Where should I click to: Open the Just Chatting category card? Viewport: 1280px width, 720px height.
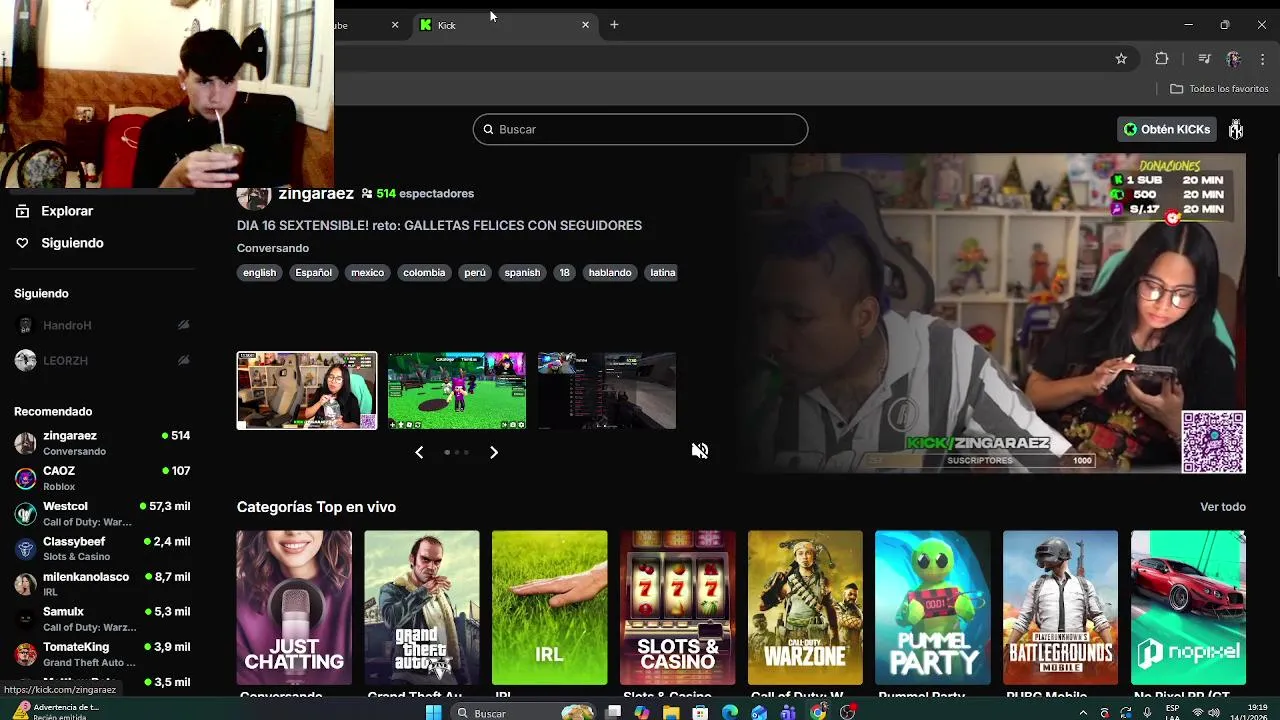tap(294, 607)
